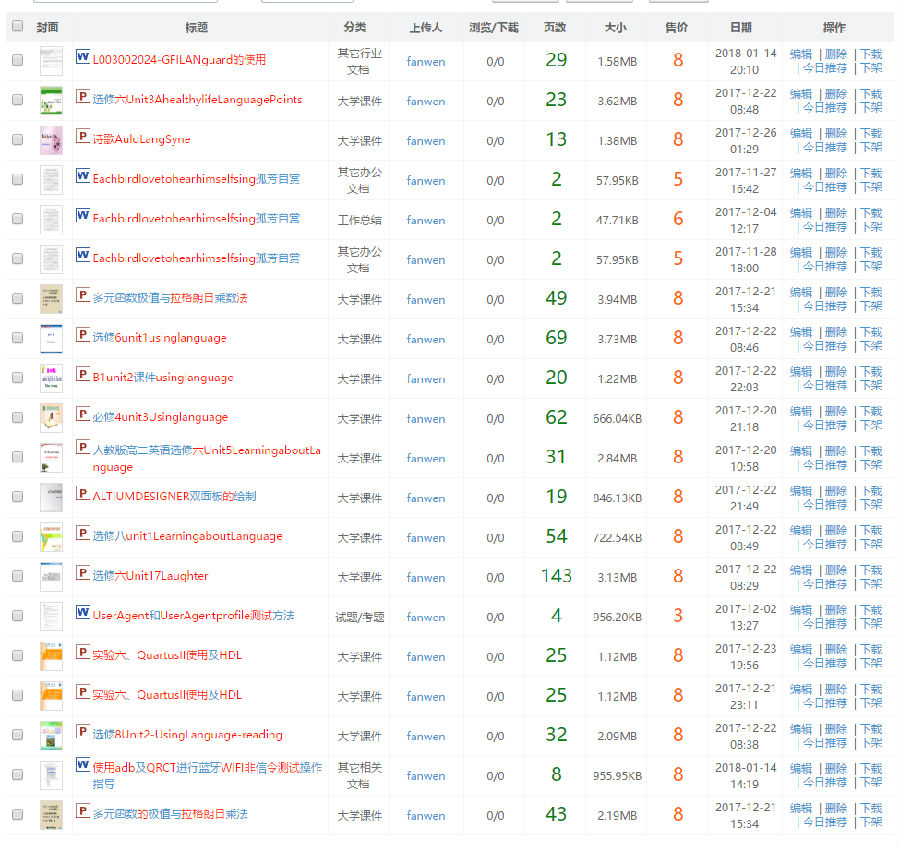Click the PPT icon beside ALTIUMDESIGNER双面板的绘制
This screenshot has height=845, width=900.
tap(83, 493)
